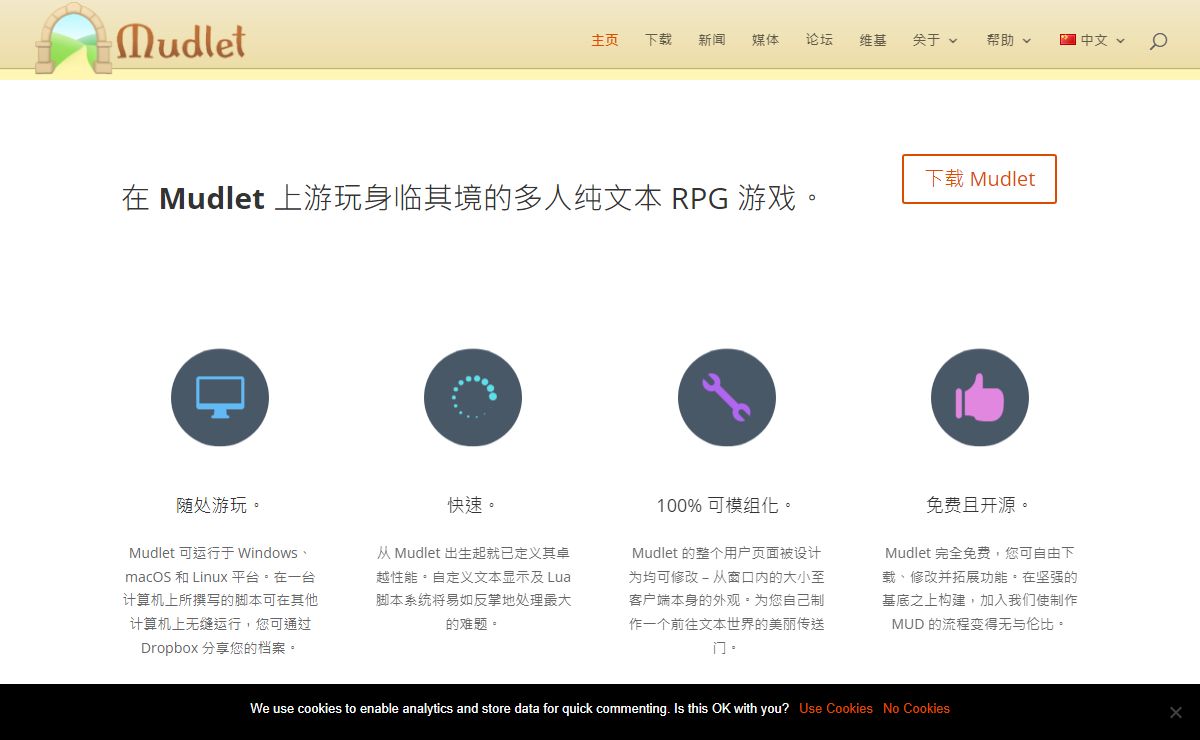Open the 媒体 menu item

(766, 40)
